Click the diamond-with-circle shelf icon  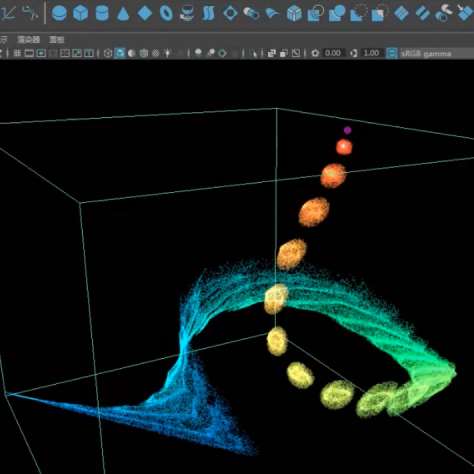pyautogui.click(x=230, y=13)
